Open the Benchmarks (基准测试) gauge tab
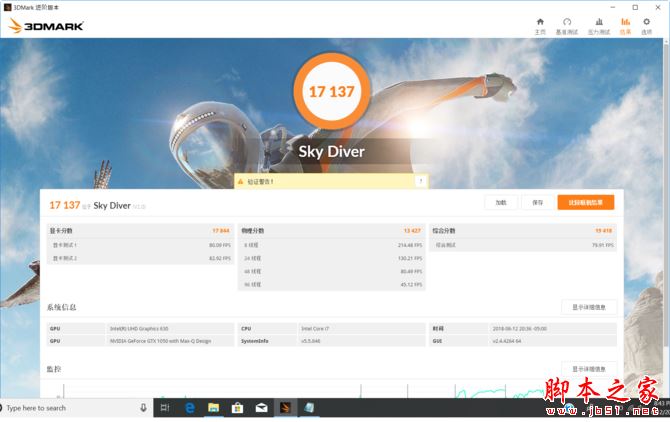Screen dimensions: 670x422 [x=567, y=26]
